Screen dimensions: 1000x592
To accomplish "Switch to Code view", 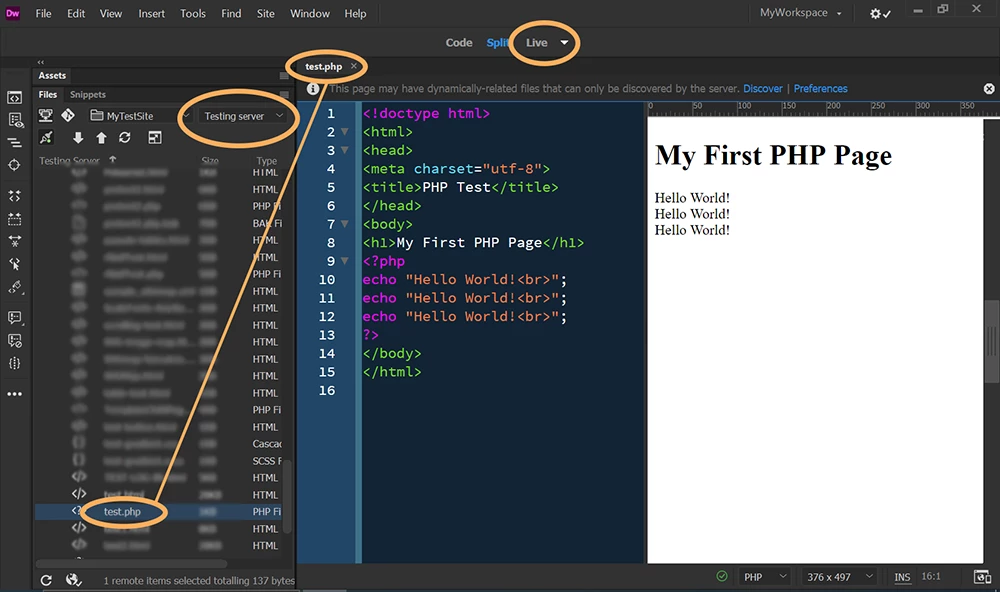I will (x=459, y=43).
